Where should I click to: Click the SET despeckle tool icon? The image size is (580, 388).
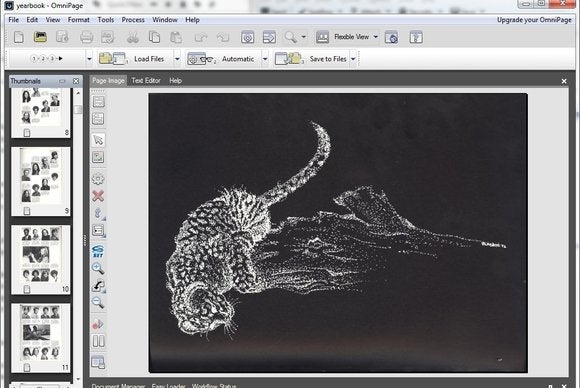coord(98,251)
